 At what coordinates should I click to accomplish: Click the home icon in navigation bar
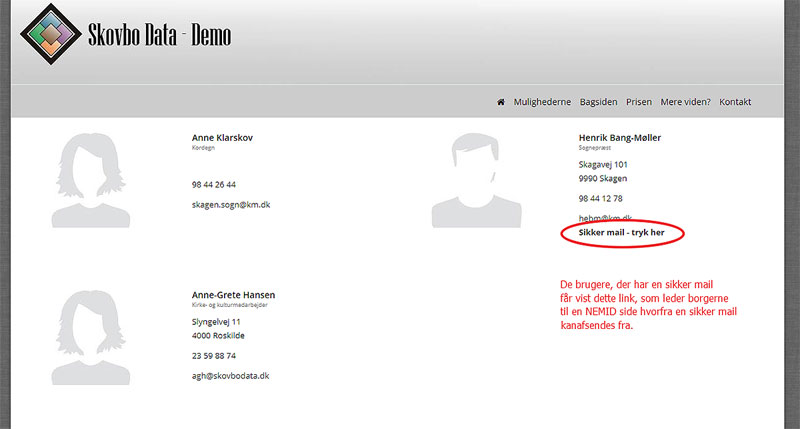pos(501,102)
